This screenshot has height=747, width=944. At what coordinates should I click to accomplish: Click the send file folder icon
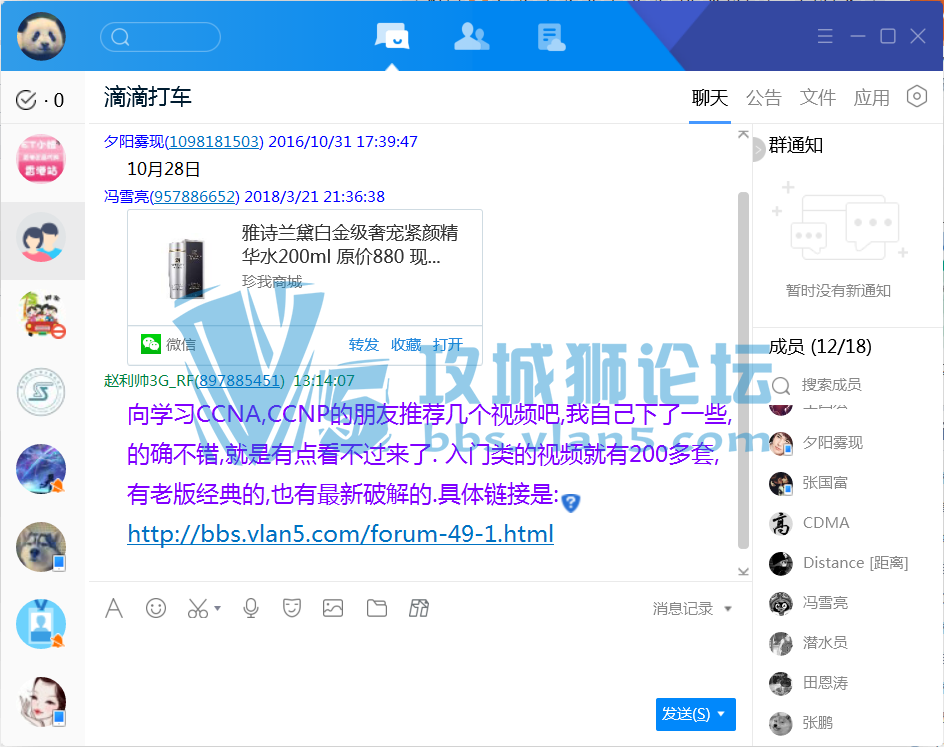pos(377,608)
